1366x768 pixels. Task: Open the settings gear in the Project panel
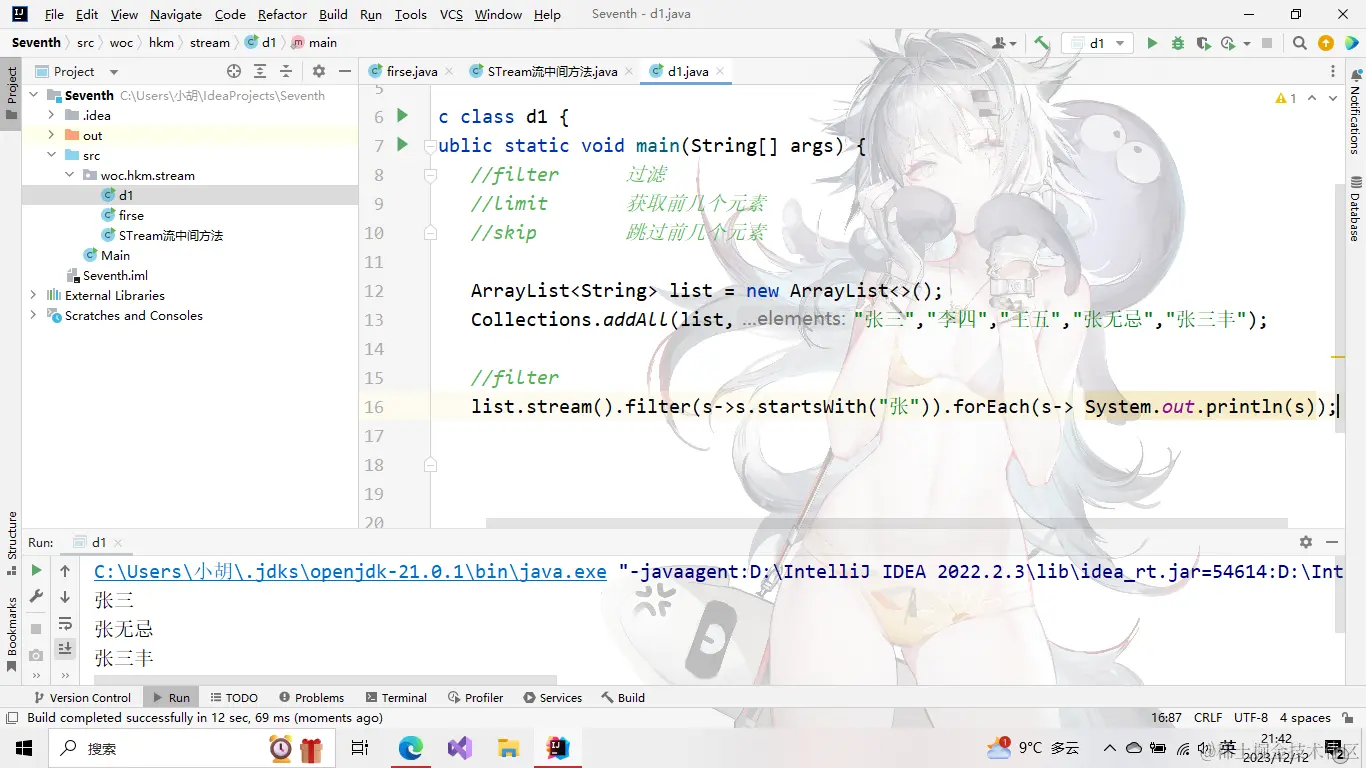click(x=319, y=71)
